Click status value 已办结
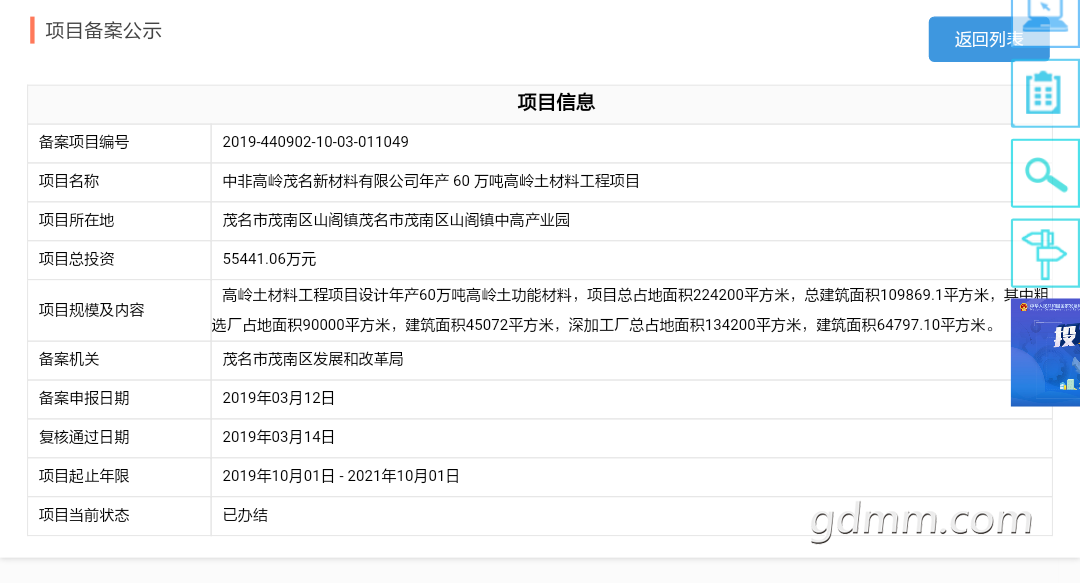This screenshot has height=583, width=1080. (245, 515)
